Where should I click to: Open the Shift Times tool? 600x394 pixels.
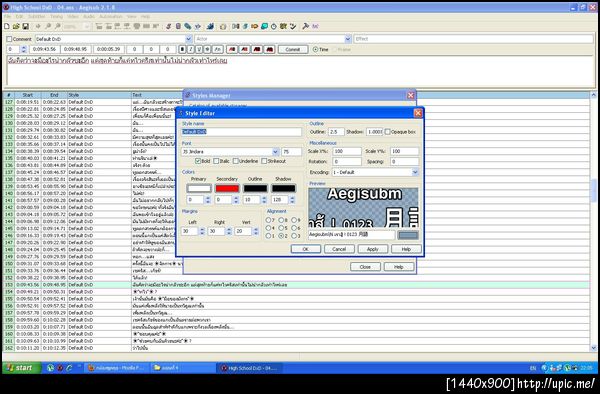click(x=236, y=26)
